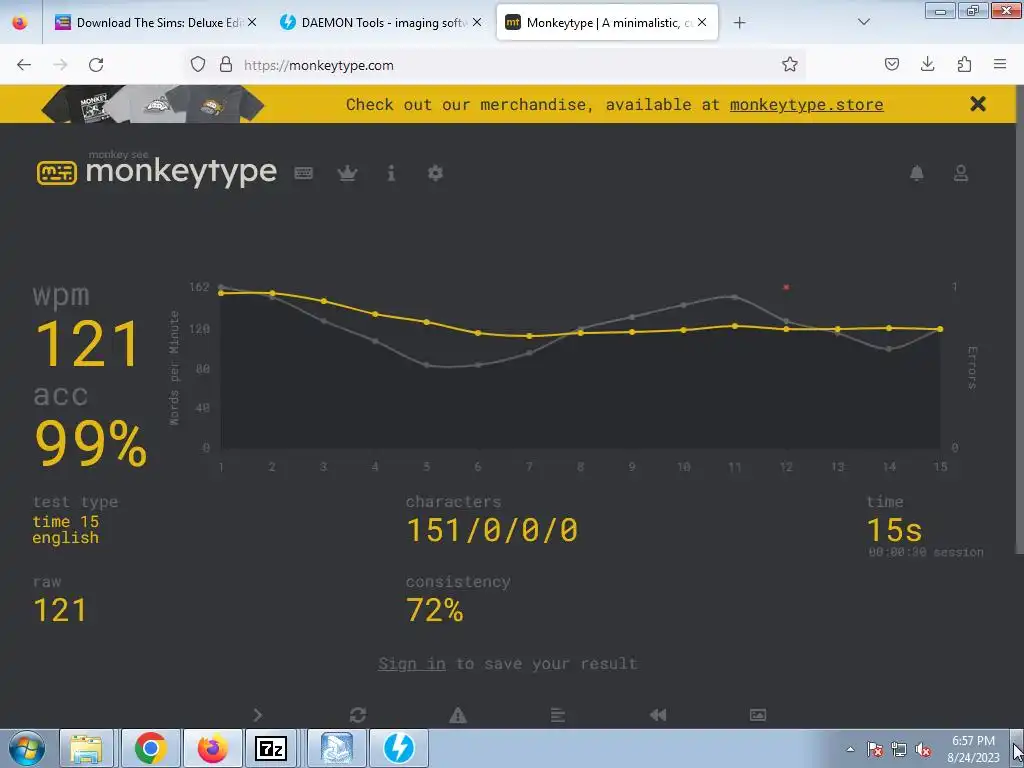Toggle words history list icon
The width and height of the screenshot is (1024, 768).
[558, 715]
